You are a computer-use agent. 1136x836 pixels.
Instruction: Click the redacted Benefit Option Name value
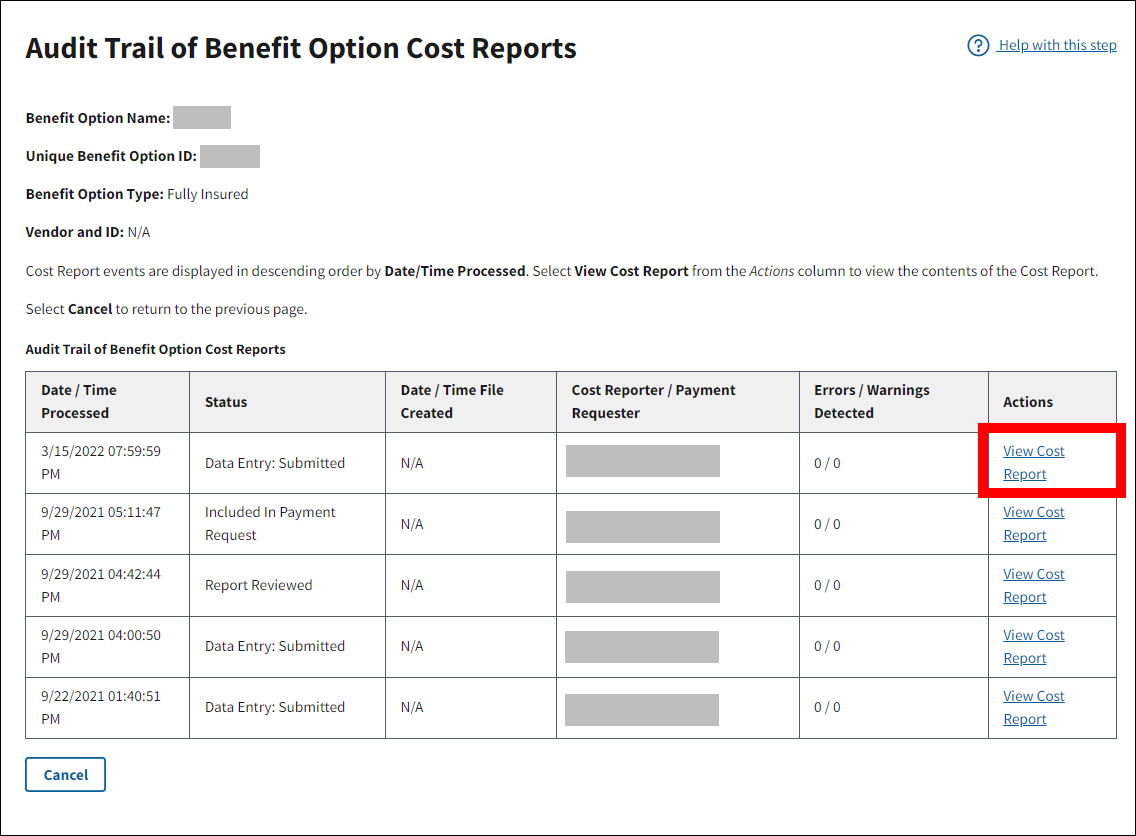(x=202, y=118)
